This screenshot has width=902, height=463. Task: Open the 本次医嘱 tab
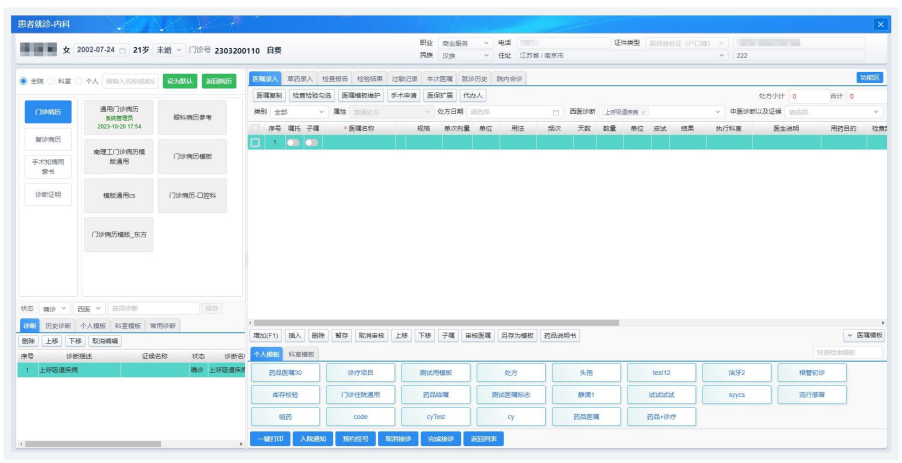439,79
